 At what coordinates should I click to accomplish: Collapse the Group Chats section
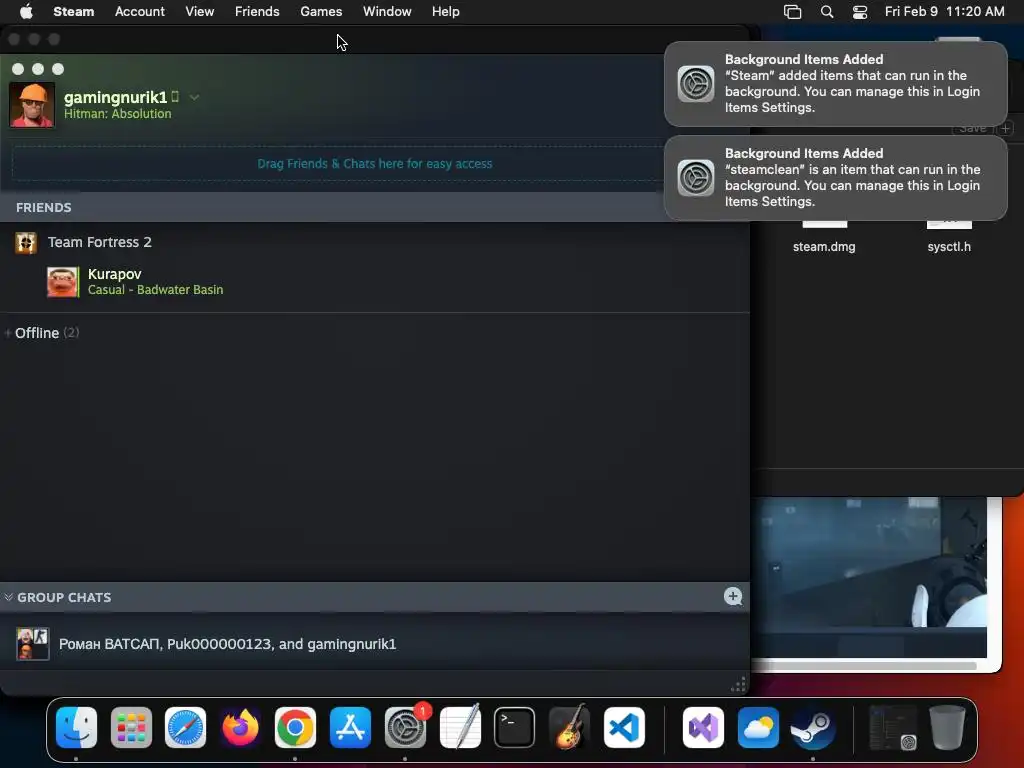tap(8, 598)
